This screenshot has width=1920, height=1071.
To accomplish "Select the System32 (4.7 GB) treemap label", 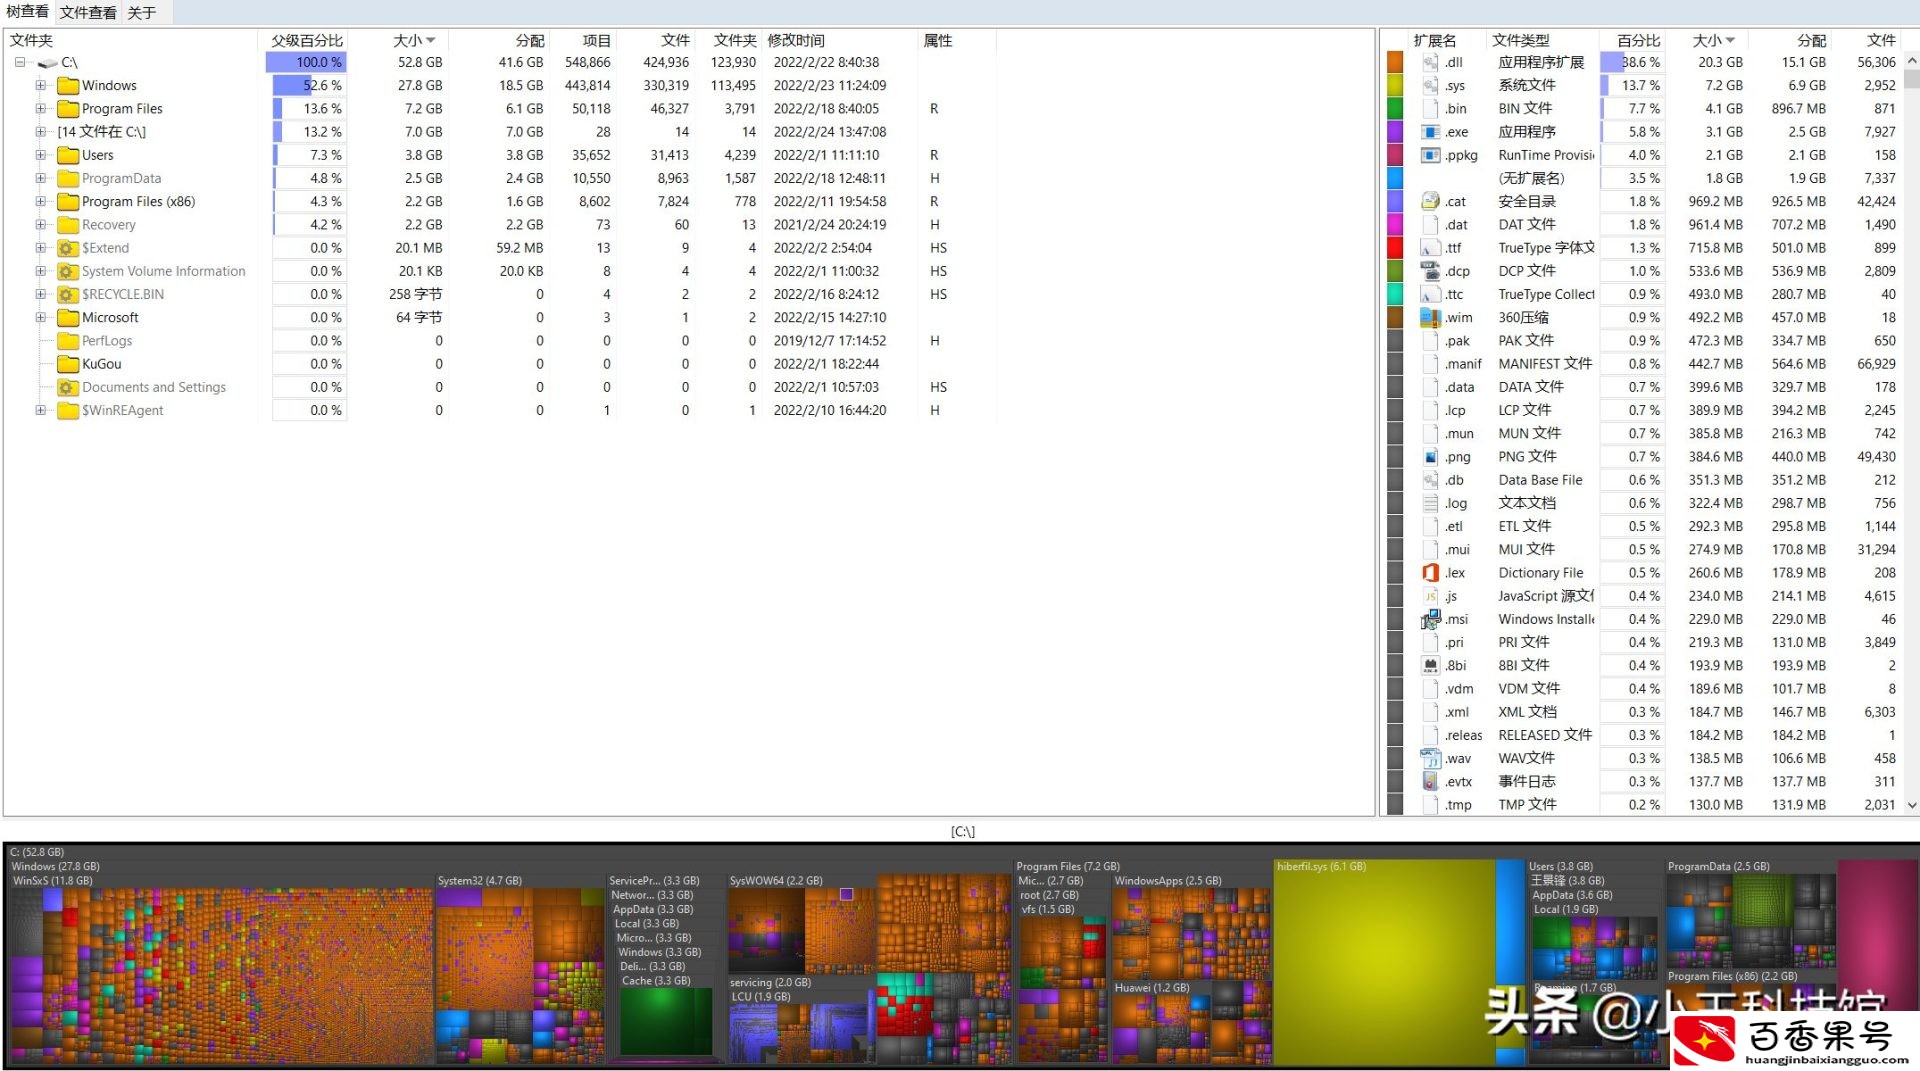I will tap(480, 881).
